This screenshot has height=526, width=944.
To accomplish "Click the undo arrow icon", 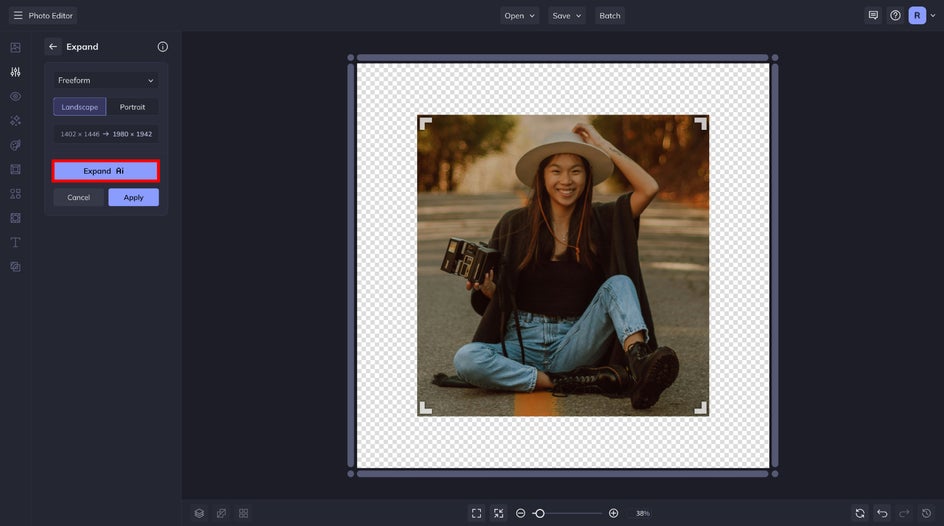I will 882,513.
